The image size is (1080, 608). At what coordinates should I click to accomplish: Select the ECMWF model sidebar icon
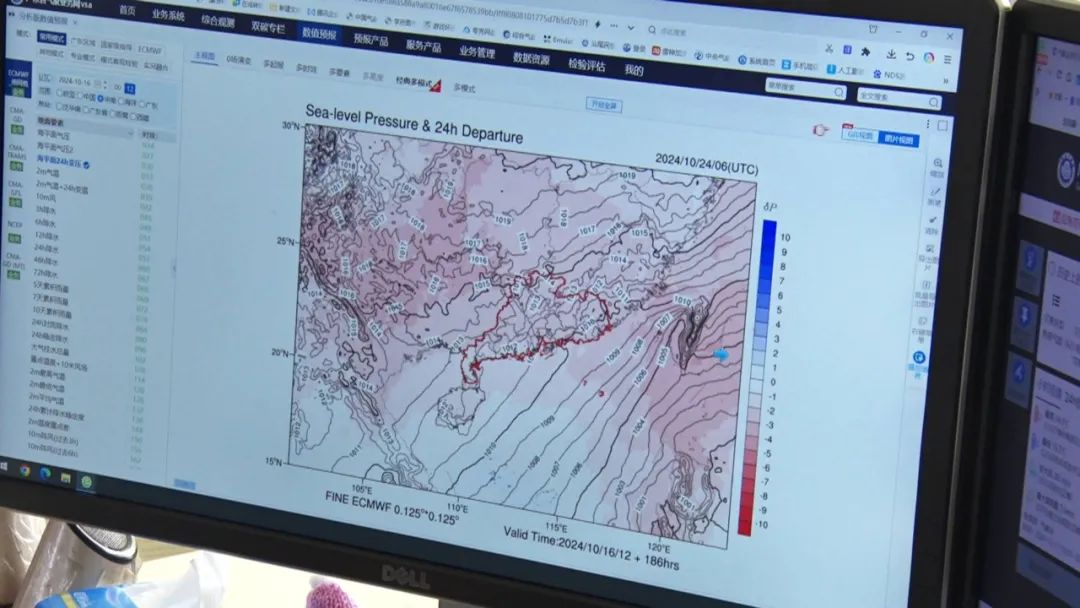click(x=19, y=78)
